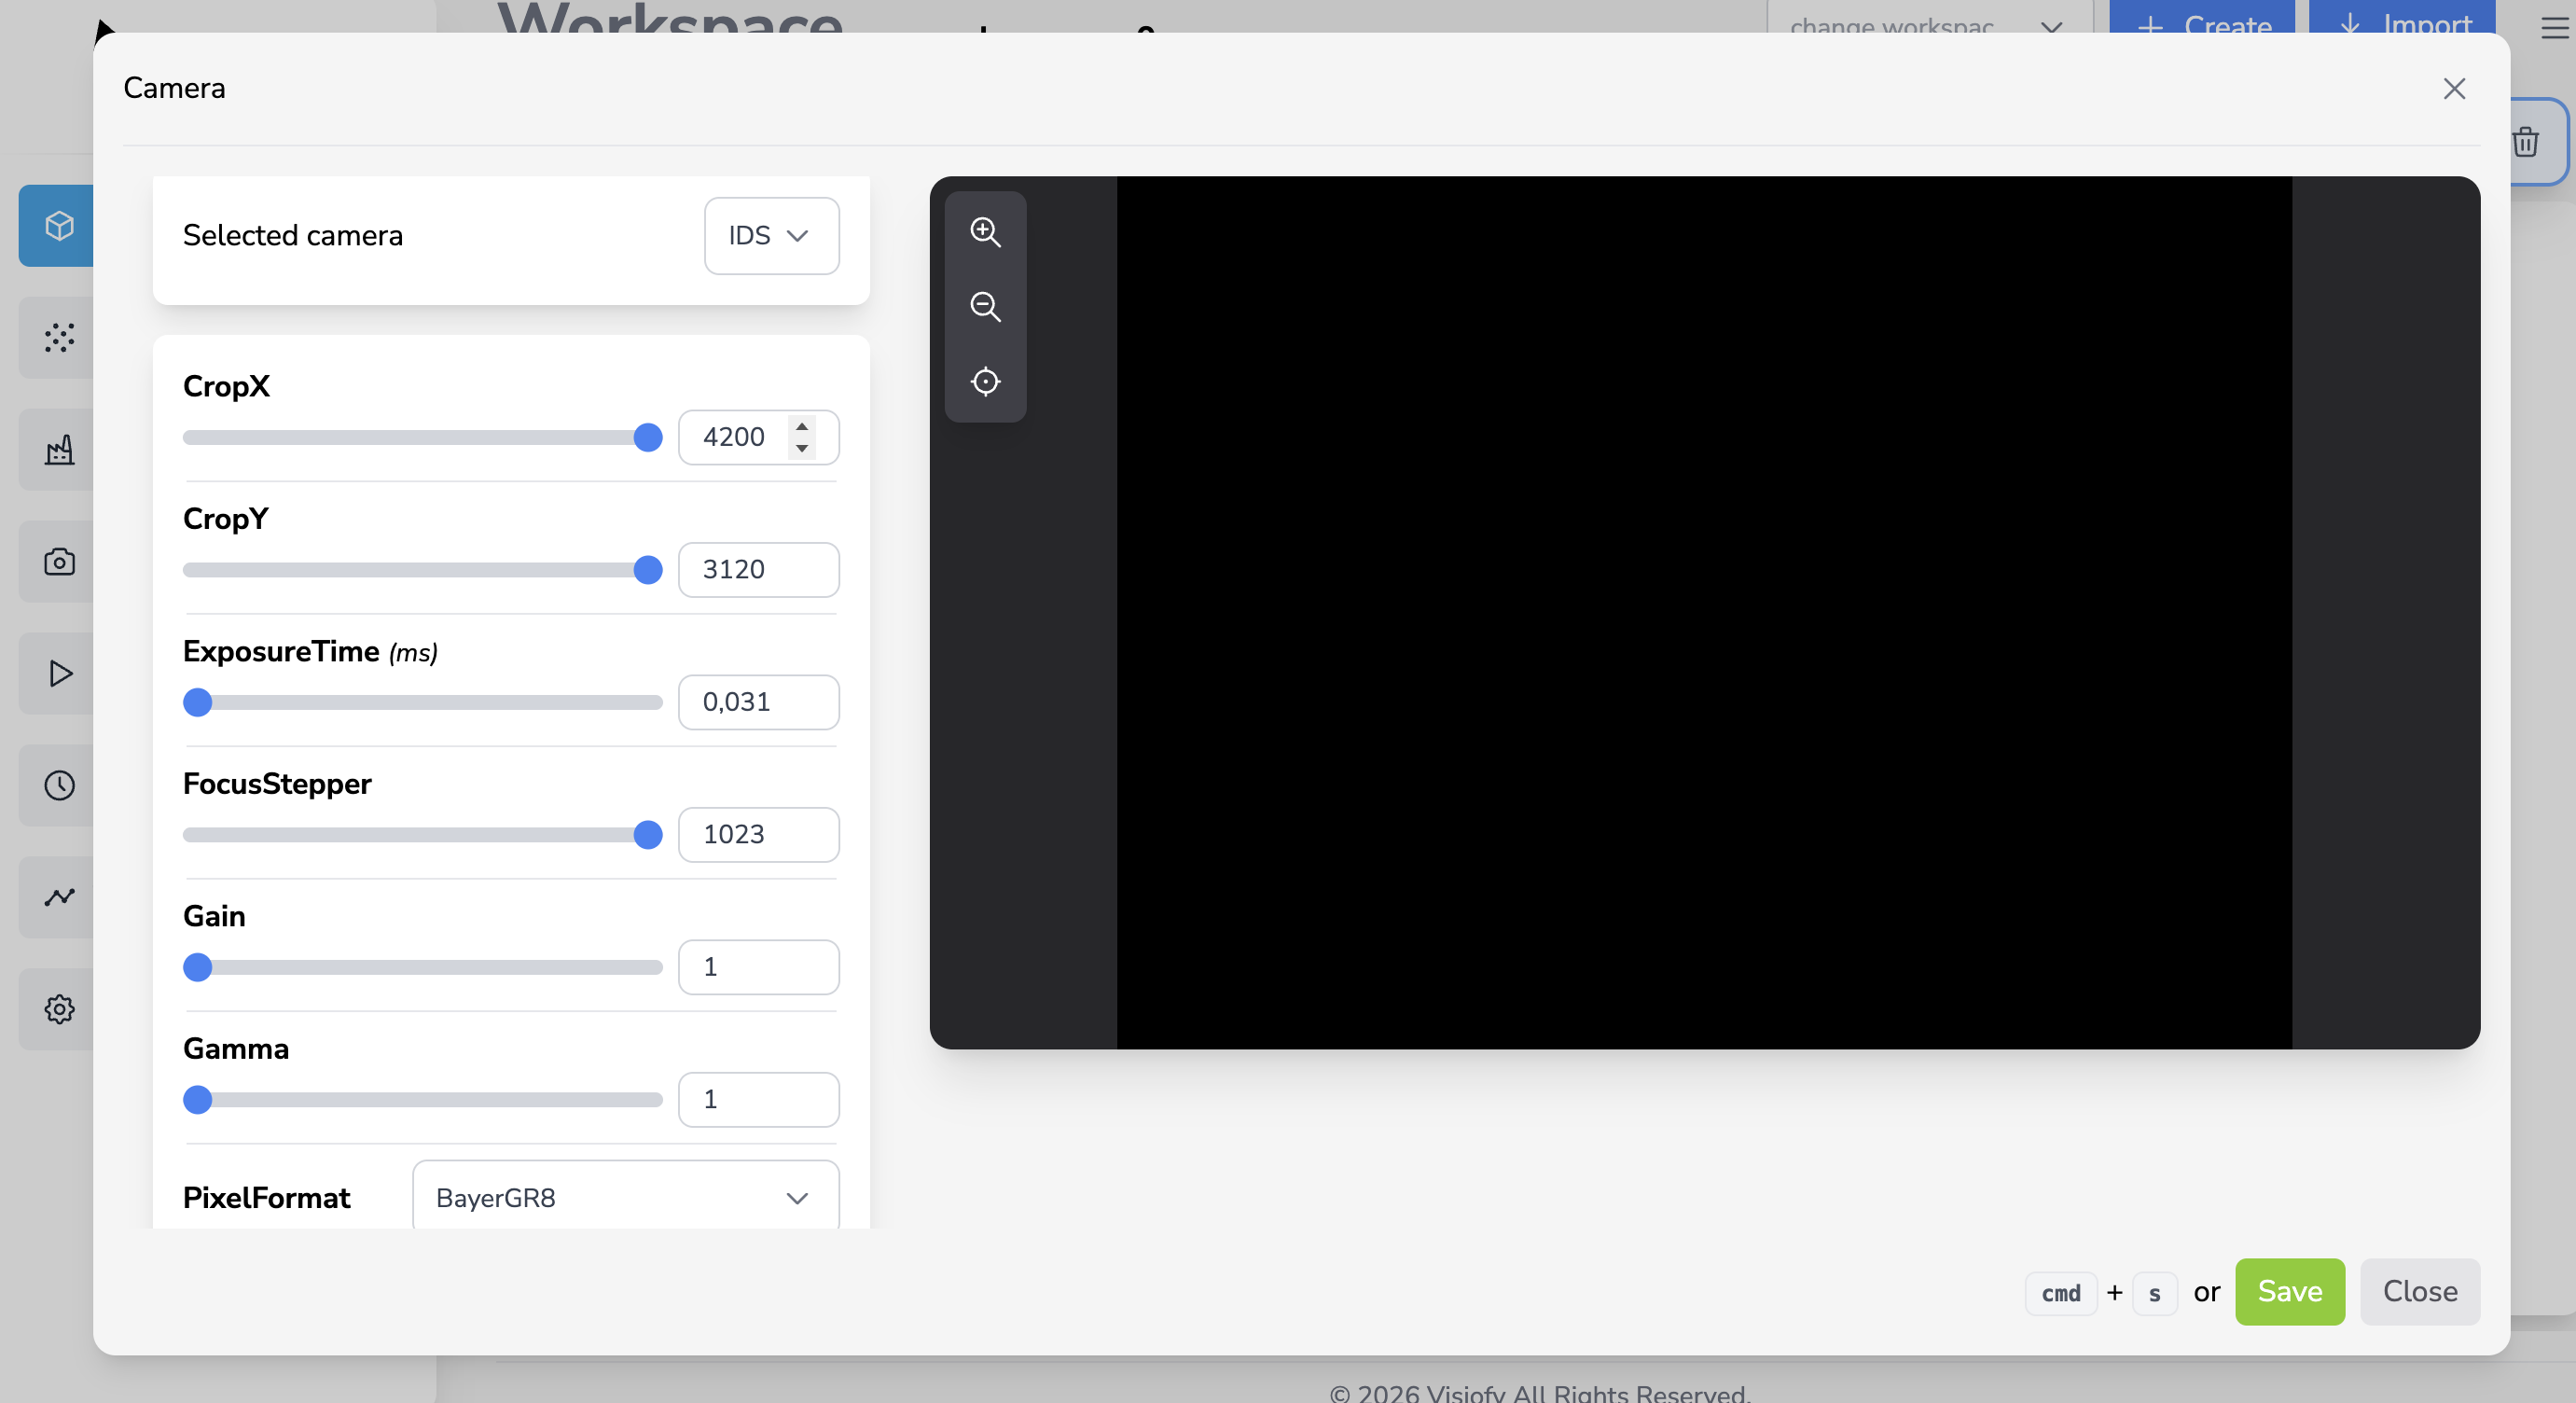
Task: Click the Gain slider handle
Action: click(198, 967)
